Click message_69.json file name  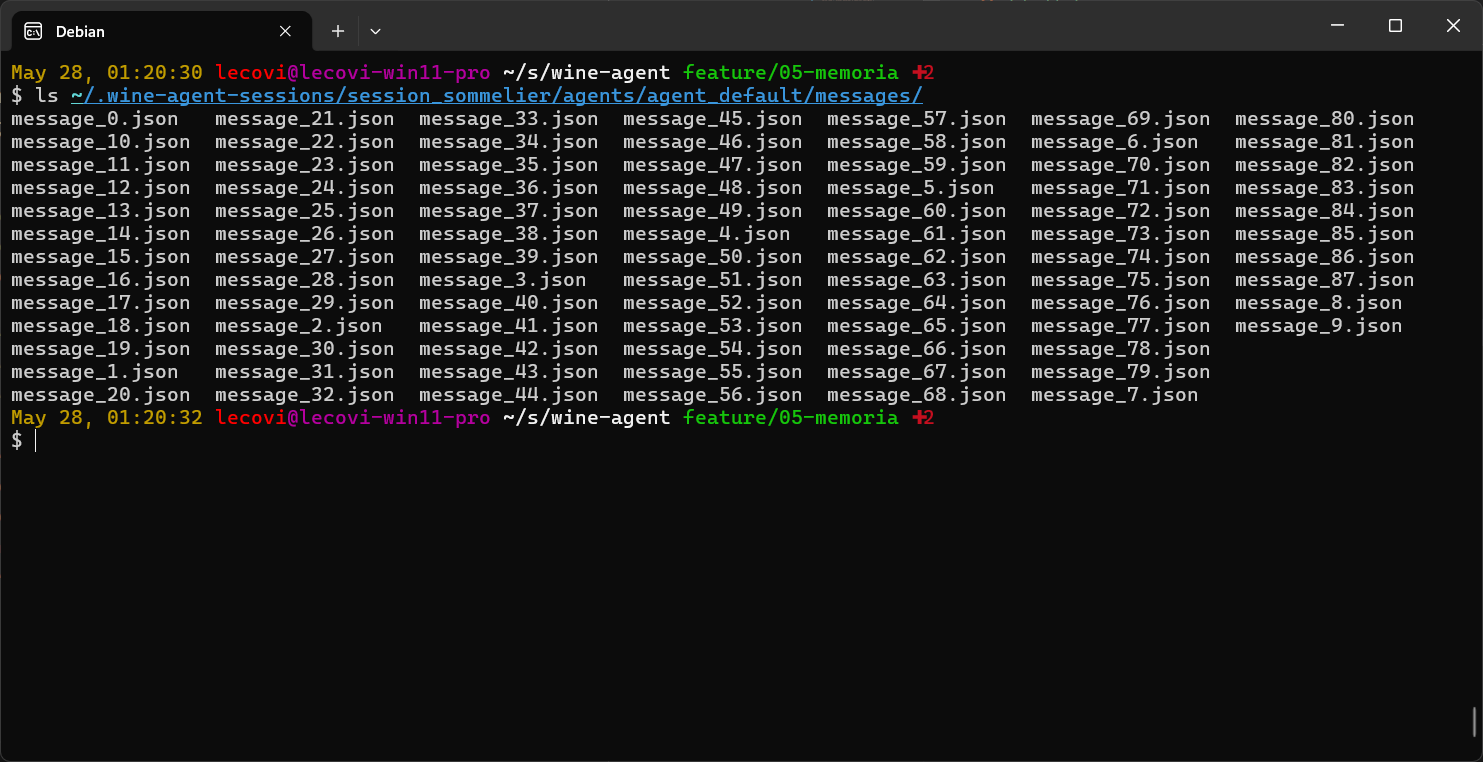[1120, 119]
